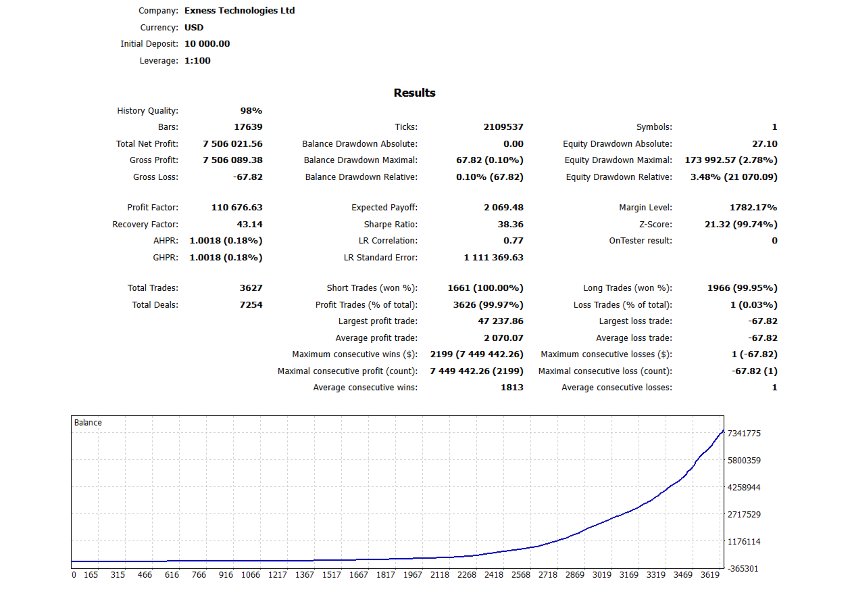Click the x-axis tick label 3619
852x600 pixels.
click(710, 574)
